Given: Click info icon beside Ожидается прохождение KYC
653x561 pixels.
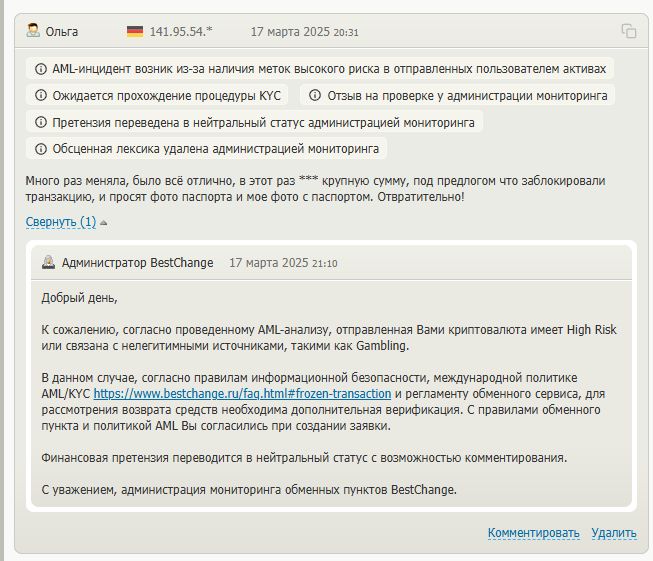Looking at the screenshot, I should [41, 96].
